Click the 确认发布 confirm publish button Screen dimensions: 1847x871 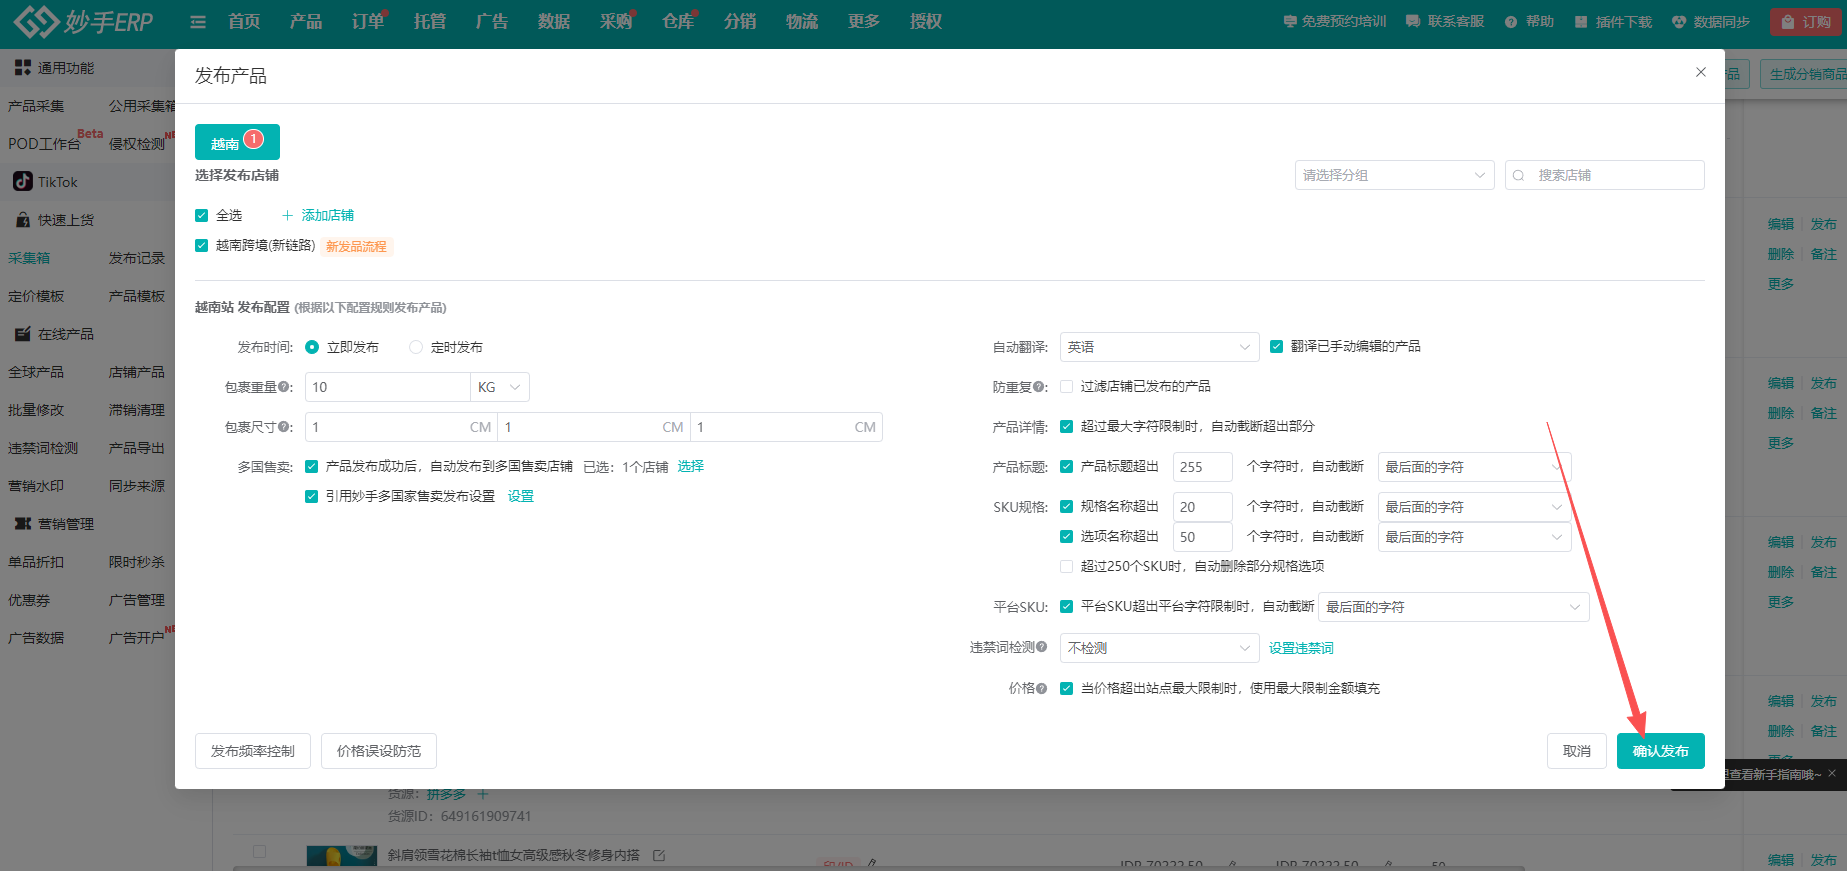click(x=1660, y=751)
